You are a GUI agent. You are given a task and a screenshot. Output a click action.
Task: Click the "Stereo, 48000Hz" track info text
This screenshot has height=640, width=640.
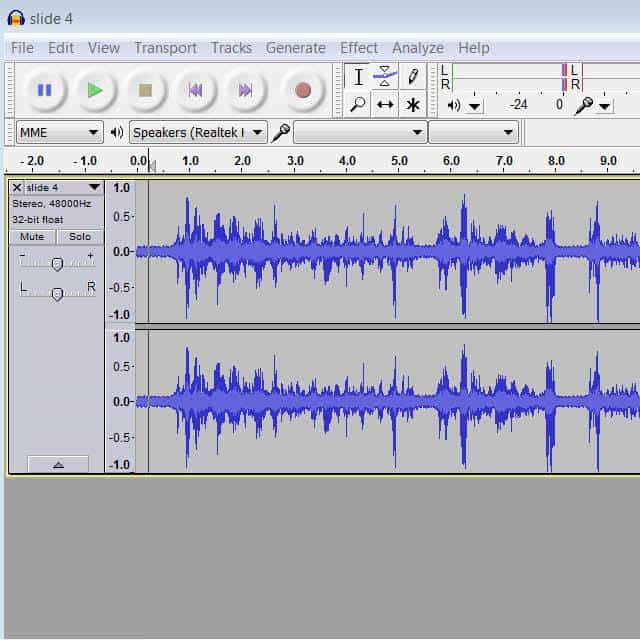(x=51, y=204)
